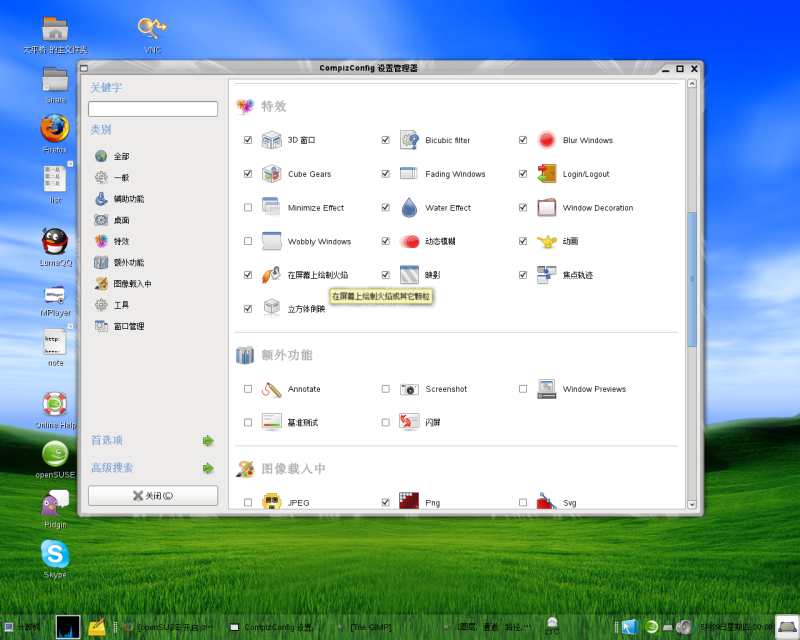
Task: Click the Png plugin icon
Action: pyautogui.click(x=409, y=502)
